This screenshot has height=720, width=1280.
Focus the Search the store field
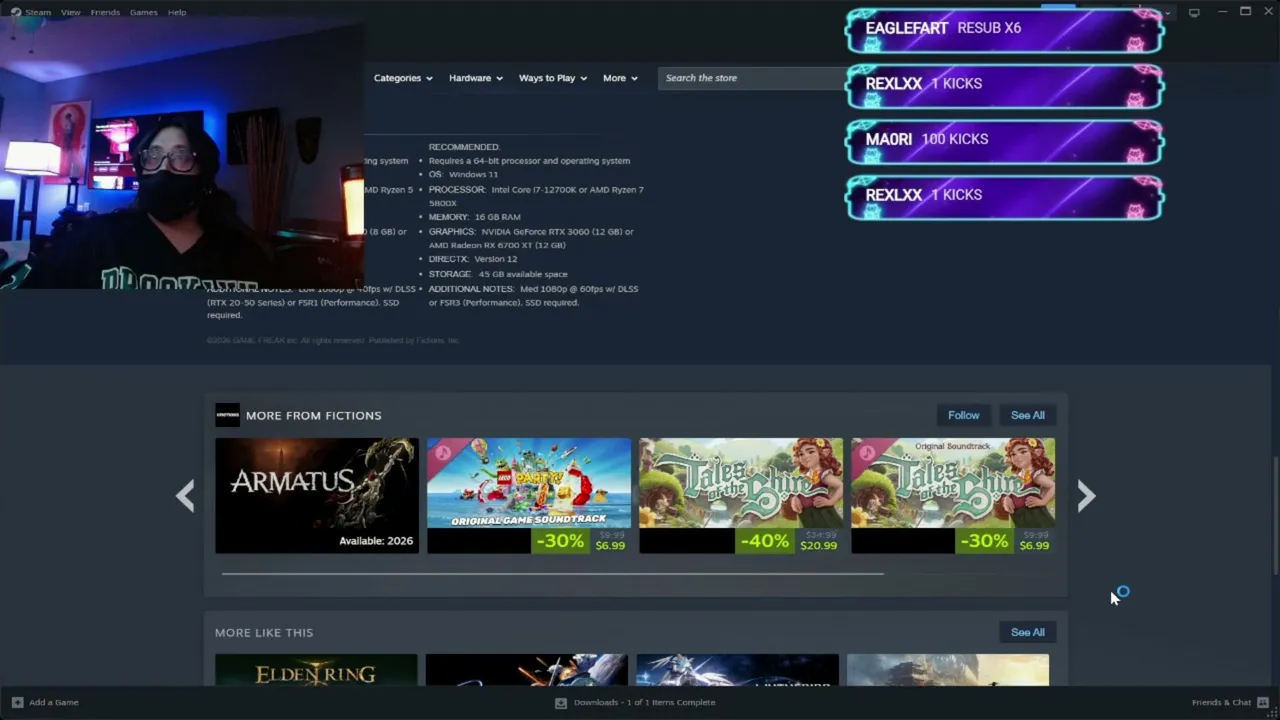[x=752, y=78]
